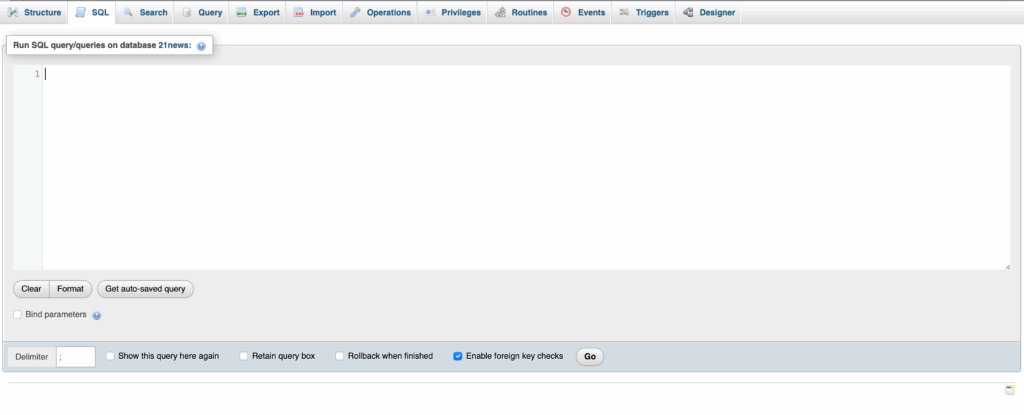The height and width of the screenshot is (415, 1024).
Task: Run the query with Go button
Action: (590, 357)
